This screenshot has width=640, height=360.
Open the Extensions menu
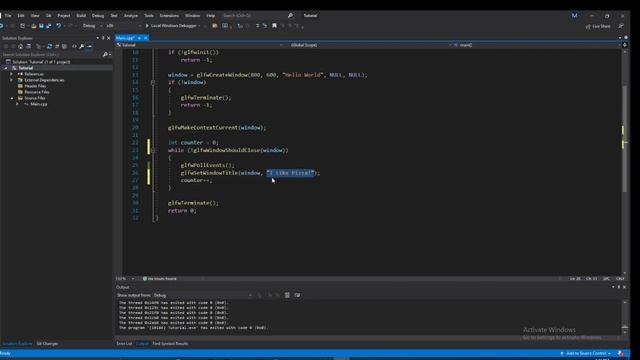tap(169, 16)
